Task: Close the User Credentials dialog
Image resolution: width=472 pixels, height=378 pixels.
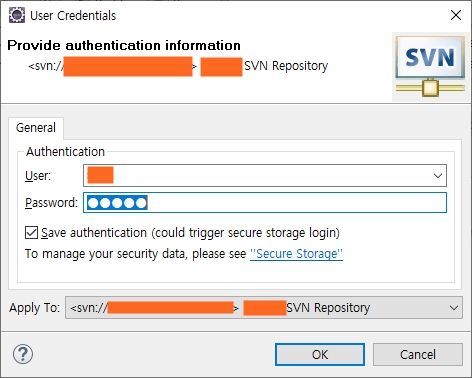Action: (x=456, y=15)
